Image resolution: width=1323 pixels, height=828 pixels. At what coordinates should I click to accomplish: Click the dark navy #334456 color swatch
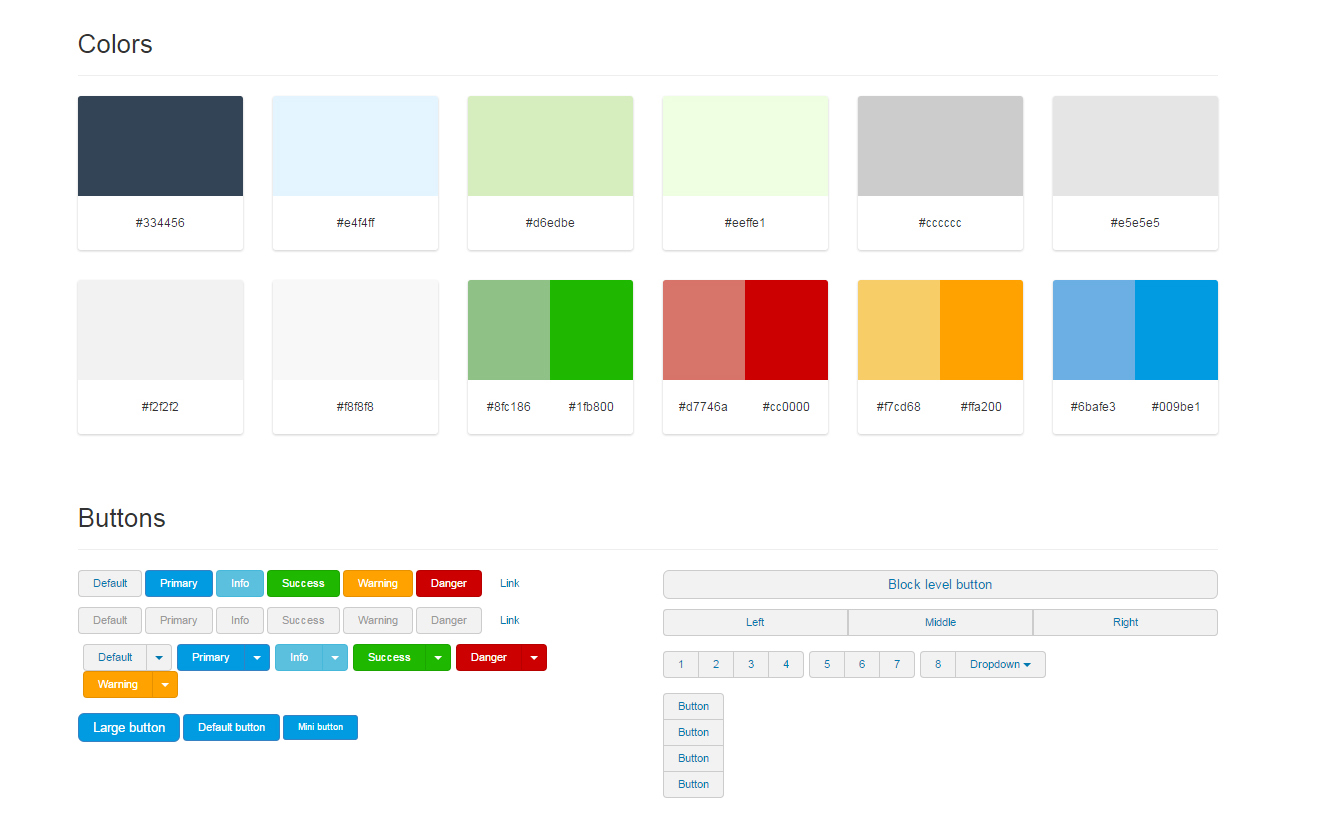[160, 146]
